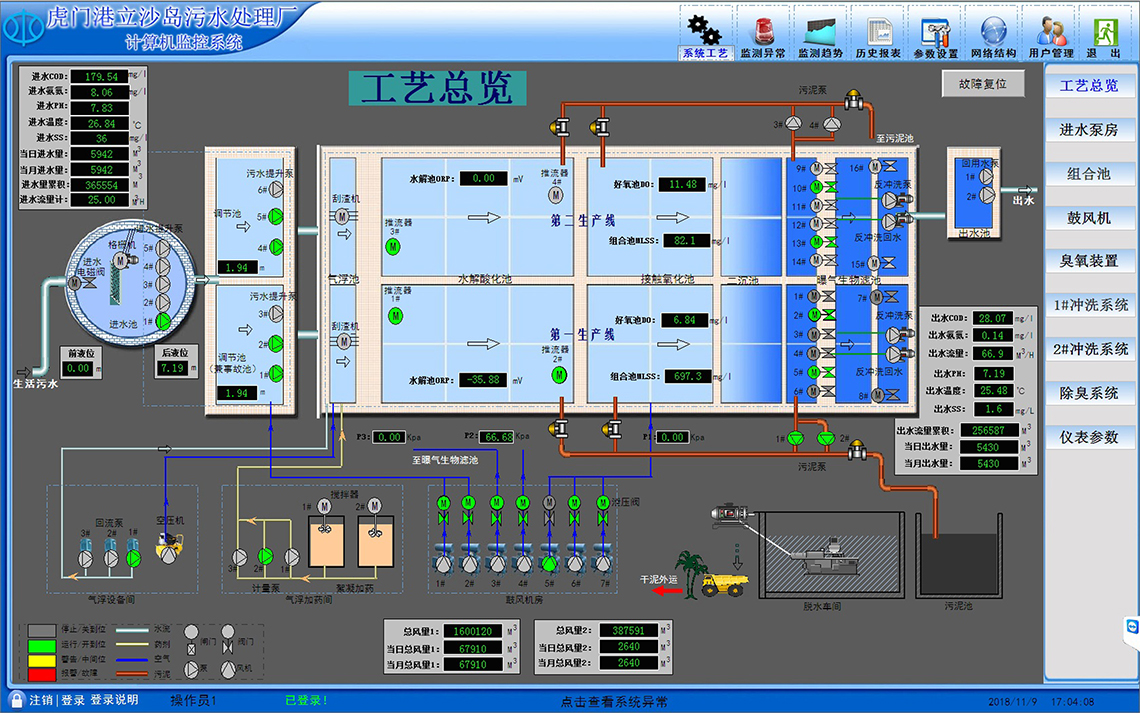Screen dimensions: 1140x713
Task: Toggle the running 2# 计量泵 metering pump
Action: [x=265, y=556]
